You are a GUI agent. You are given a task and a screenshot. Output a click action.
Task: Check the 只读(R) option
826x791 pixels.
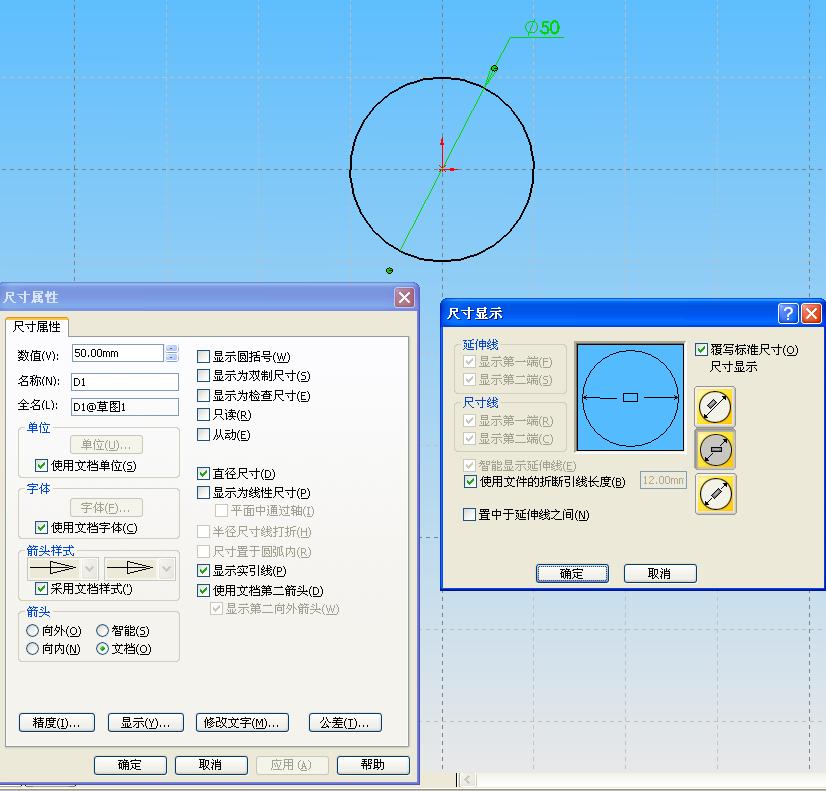tap(203, 415)
